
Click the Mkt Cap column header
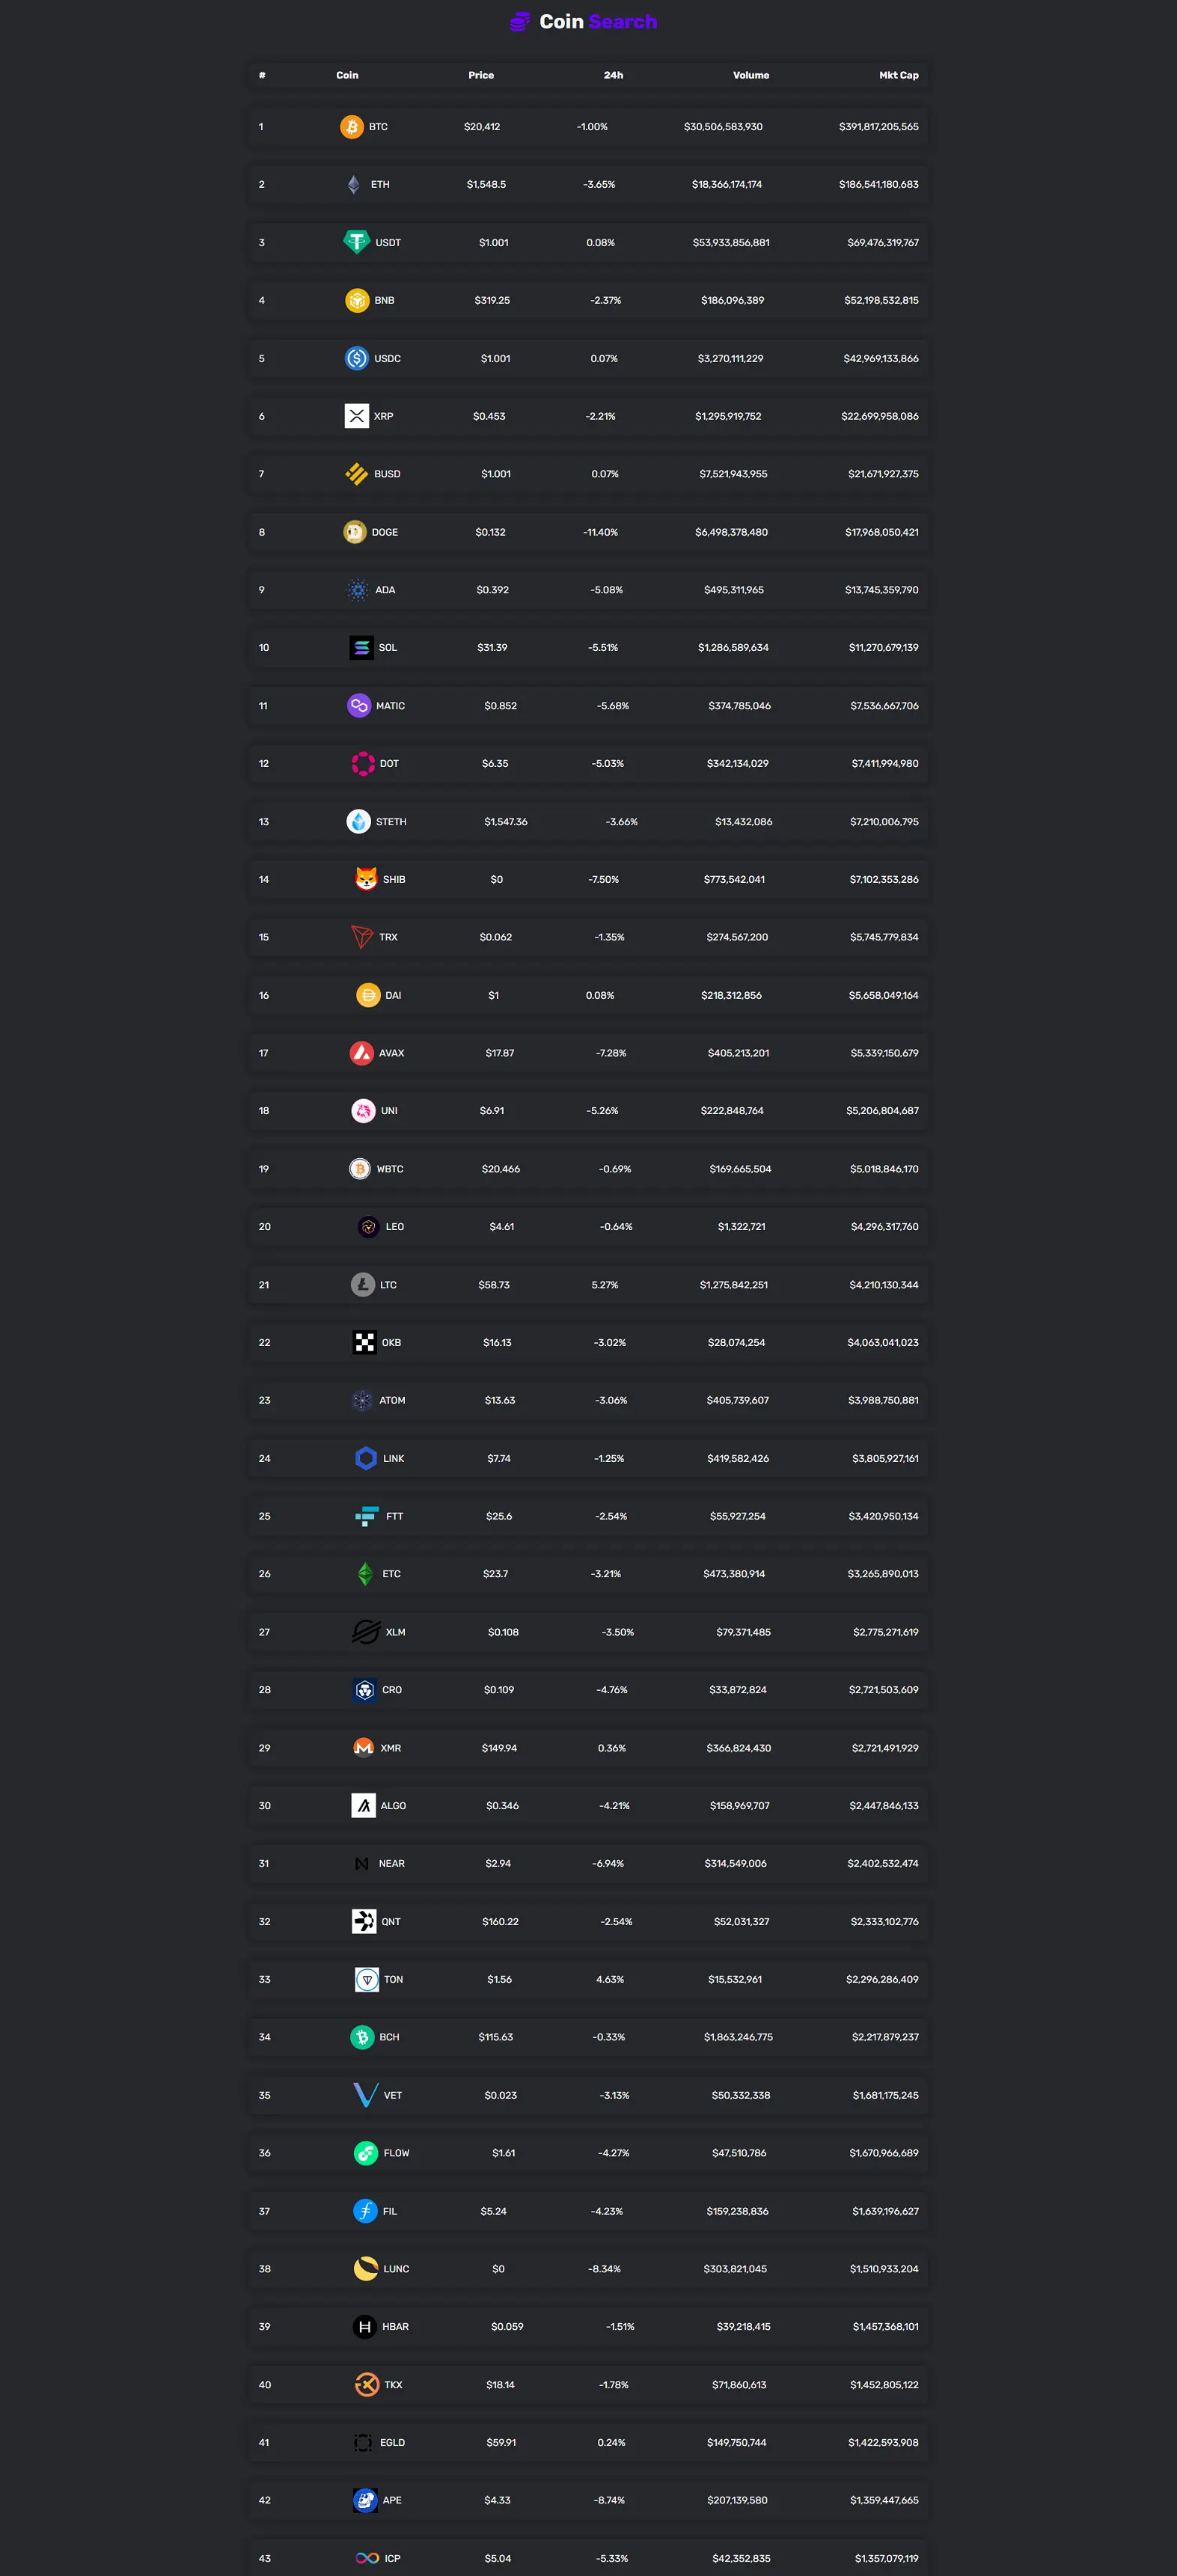coord(898,75)
